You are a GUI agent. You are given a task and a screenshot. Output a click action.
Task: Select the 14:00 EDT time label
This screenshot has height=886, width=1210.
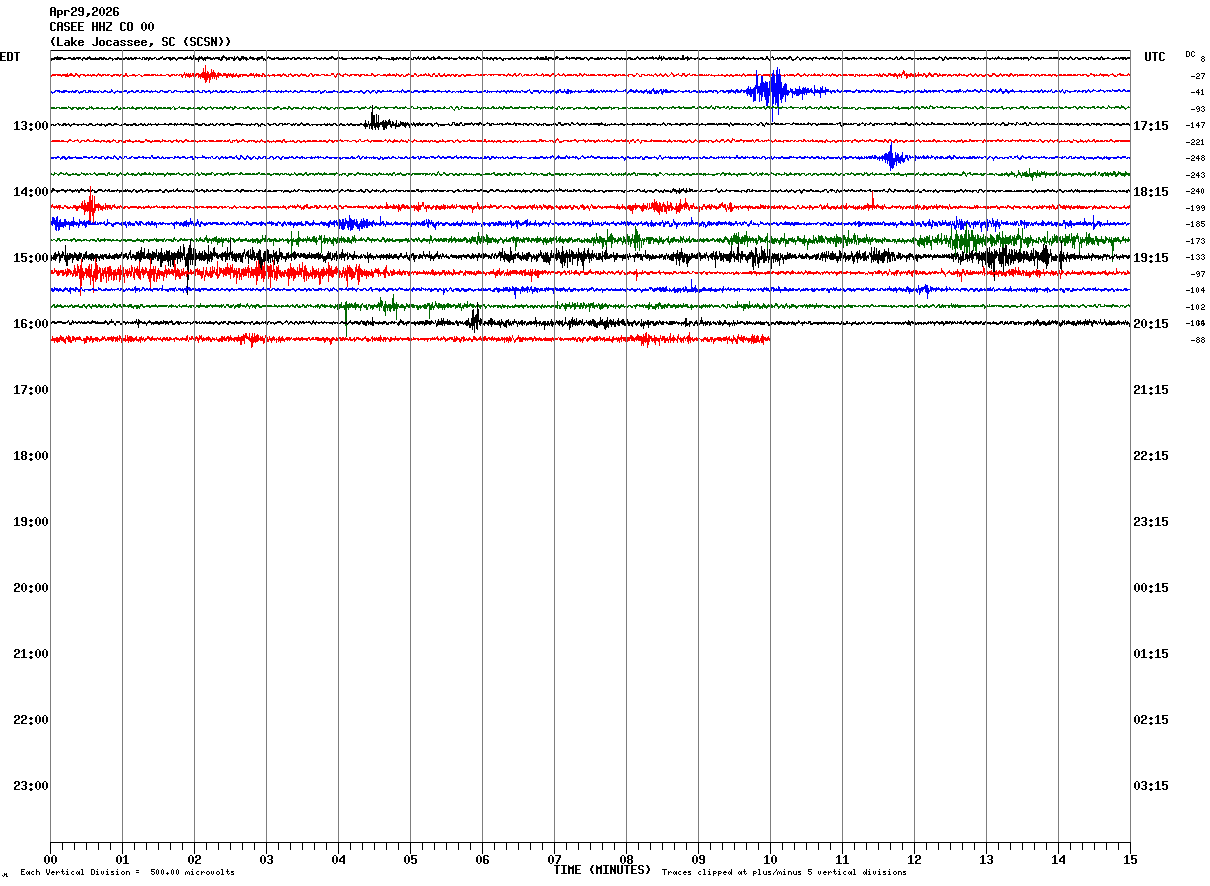tap(31, 192)
